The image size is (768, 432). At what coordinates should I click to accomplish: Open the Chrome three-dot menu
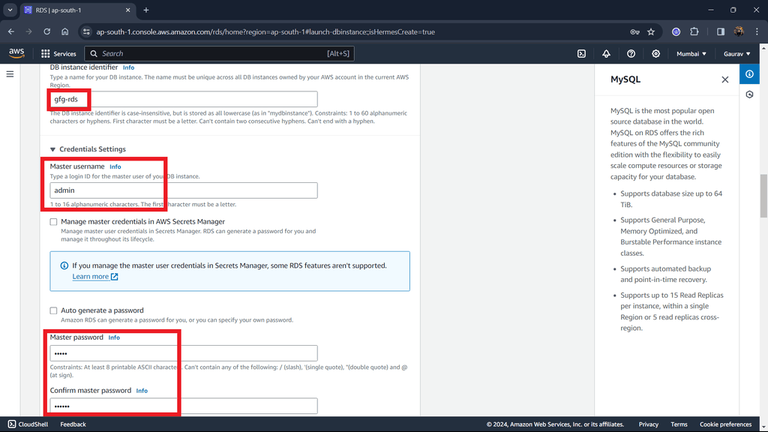[757, 32]
